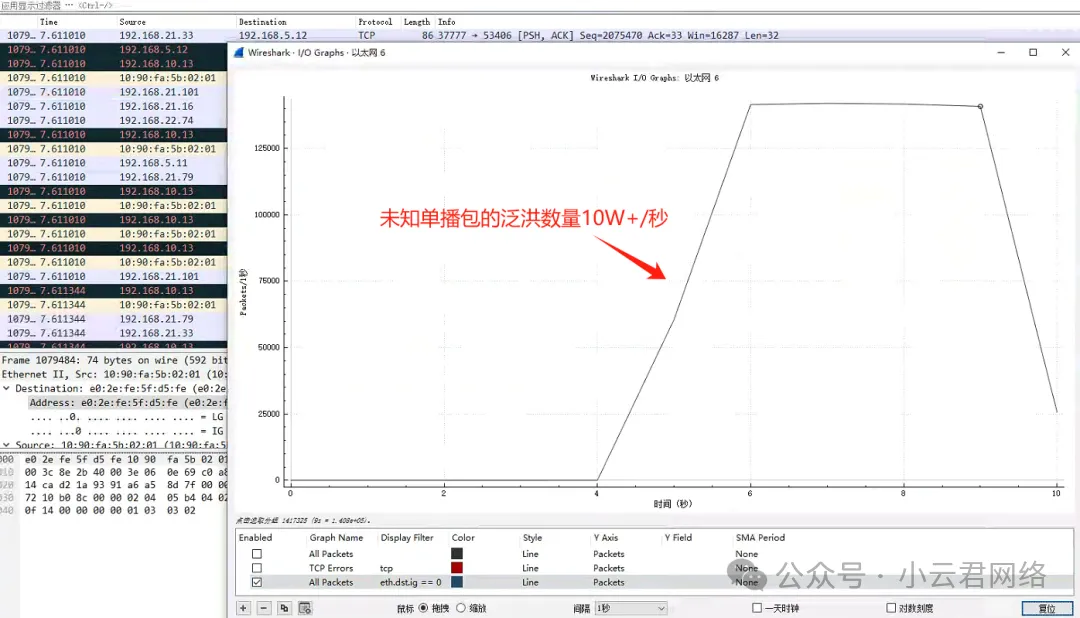Enable the TCP Errors graph checkbox
The height and width of the screenshot is (618, 1080).
click(x=257, y=568)
